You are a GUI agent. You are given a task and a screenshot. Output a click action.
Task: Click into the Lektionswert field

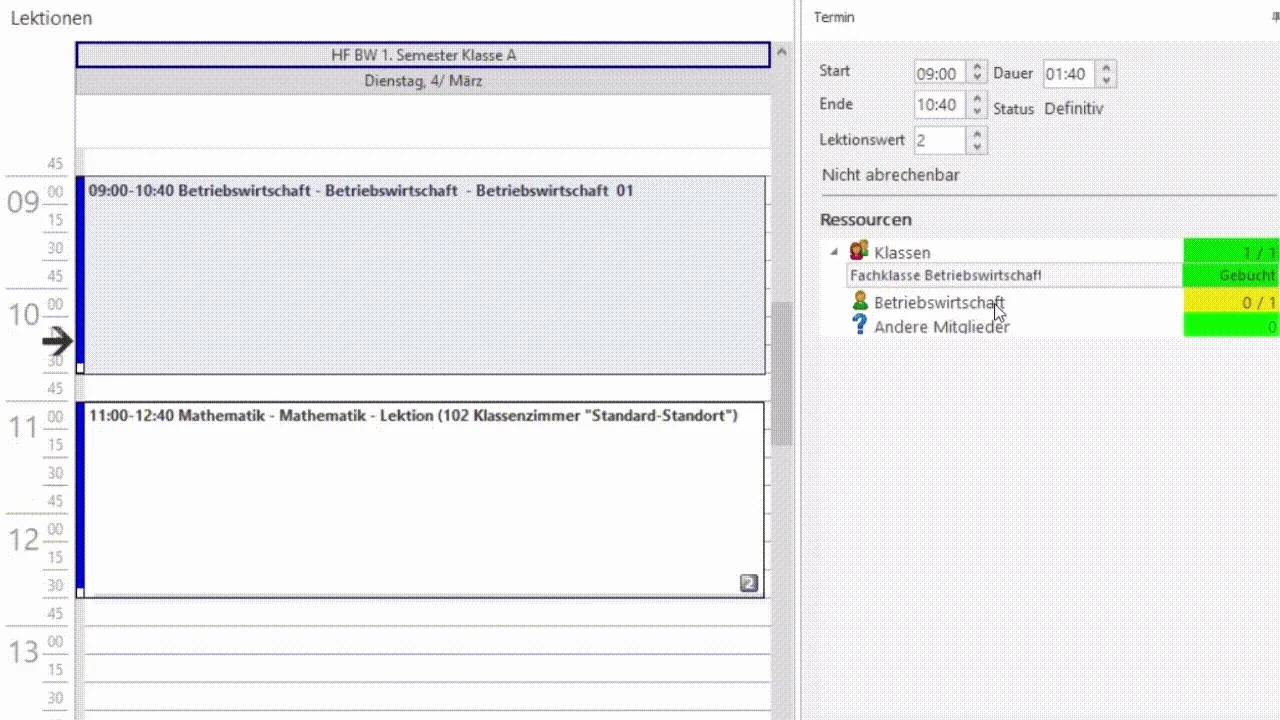[x=938, y=141]
